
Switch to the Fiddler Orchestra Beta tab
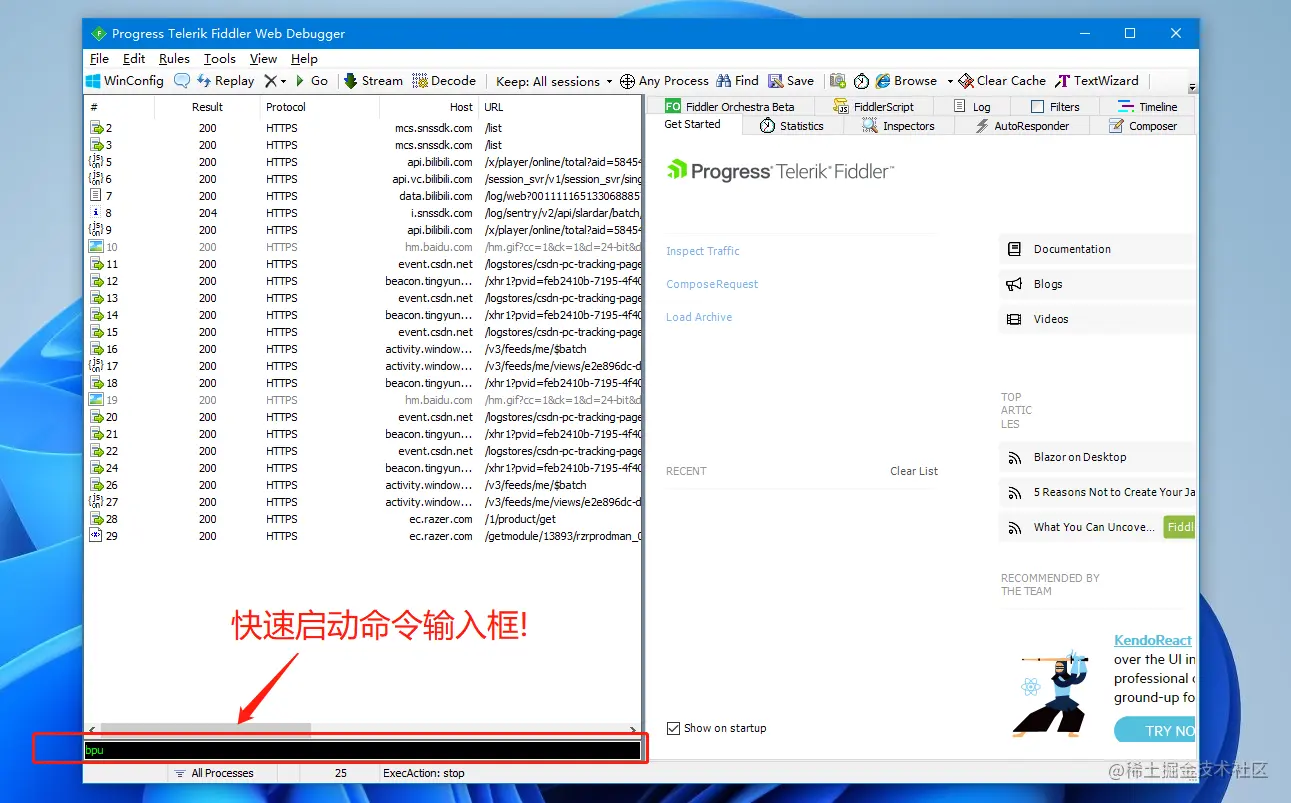point(730,107)
